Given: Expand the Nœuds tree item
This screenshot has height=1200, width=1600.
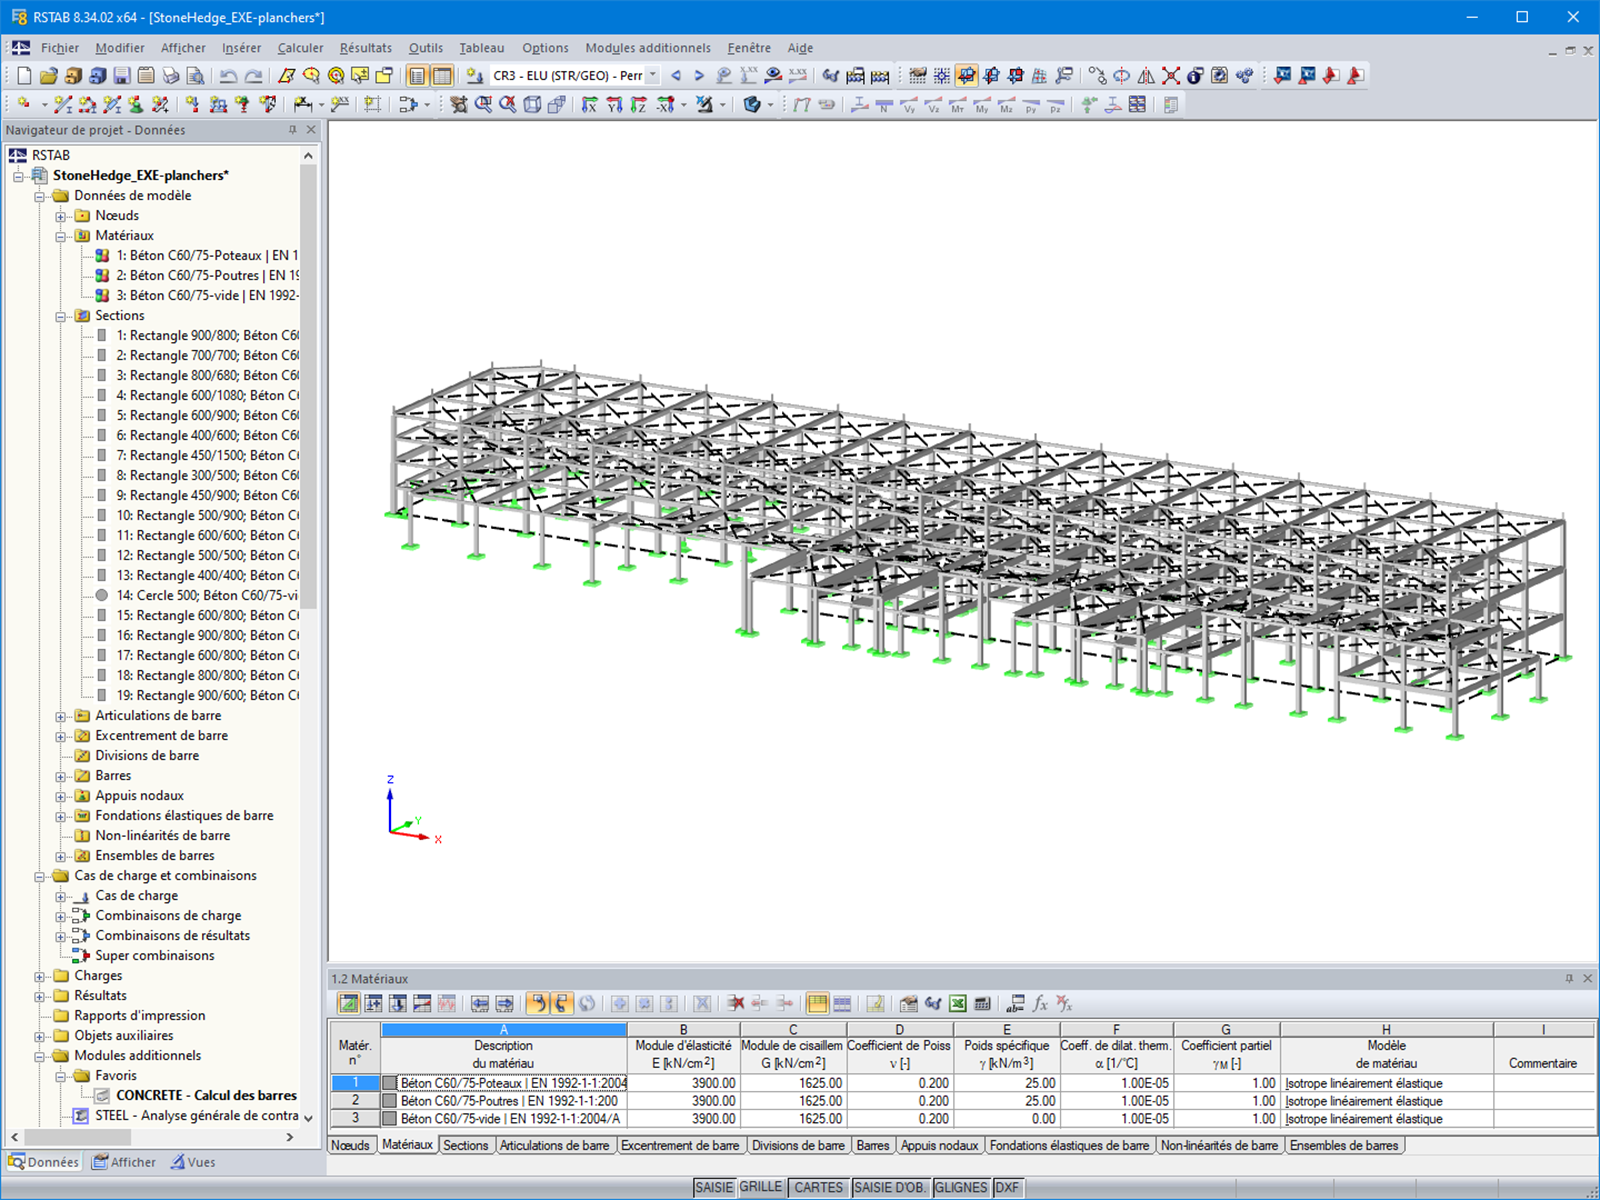Looking at the screenshot, I should pos(62,215).
